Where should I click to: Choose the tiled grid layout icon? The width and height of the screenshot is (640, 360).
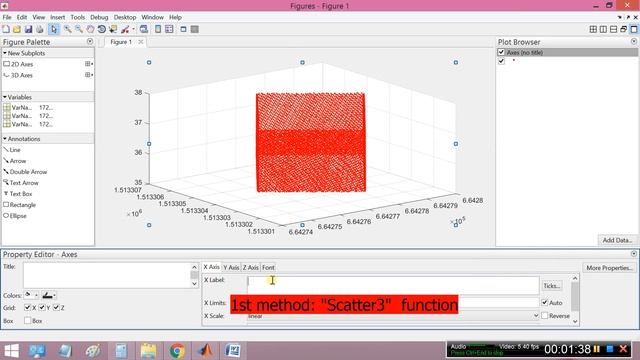point(593,29)
